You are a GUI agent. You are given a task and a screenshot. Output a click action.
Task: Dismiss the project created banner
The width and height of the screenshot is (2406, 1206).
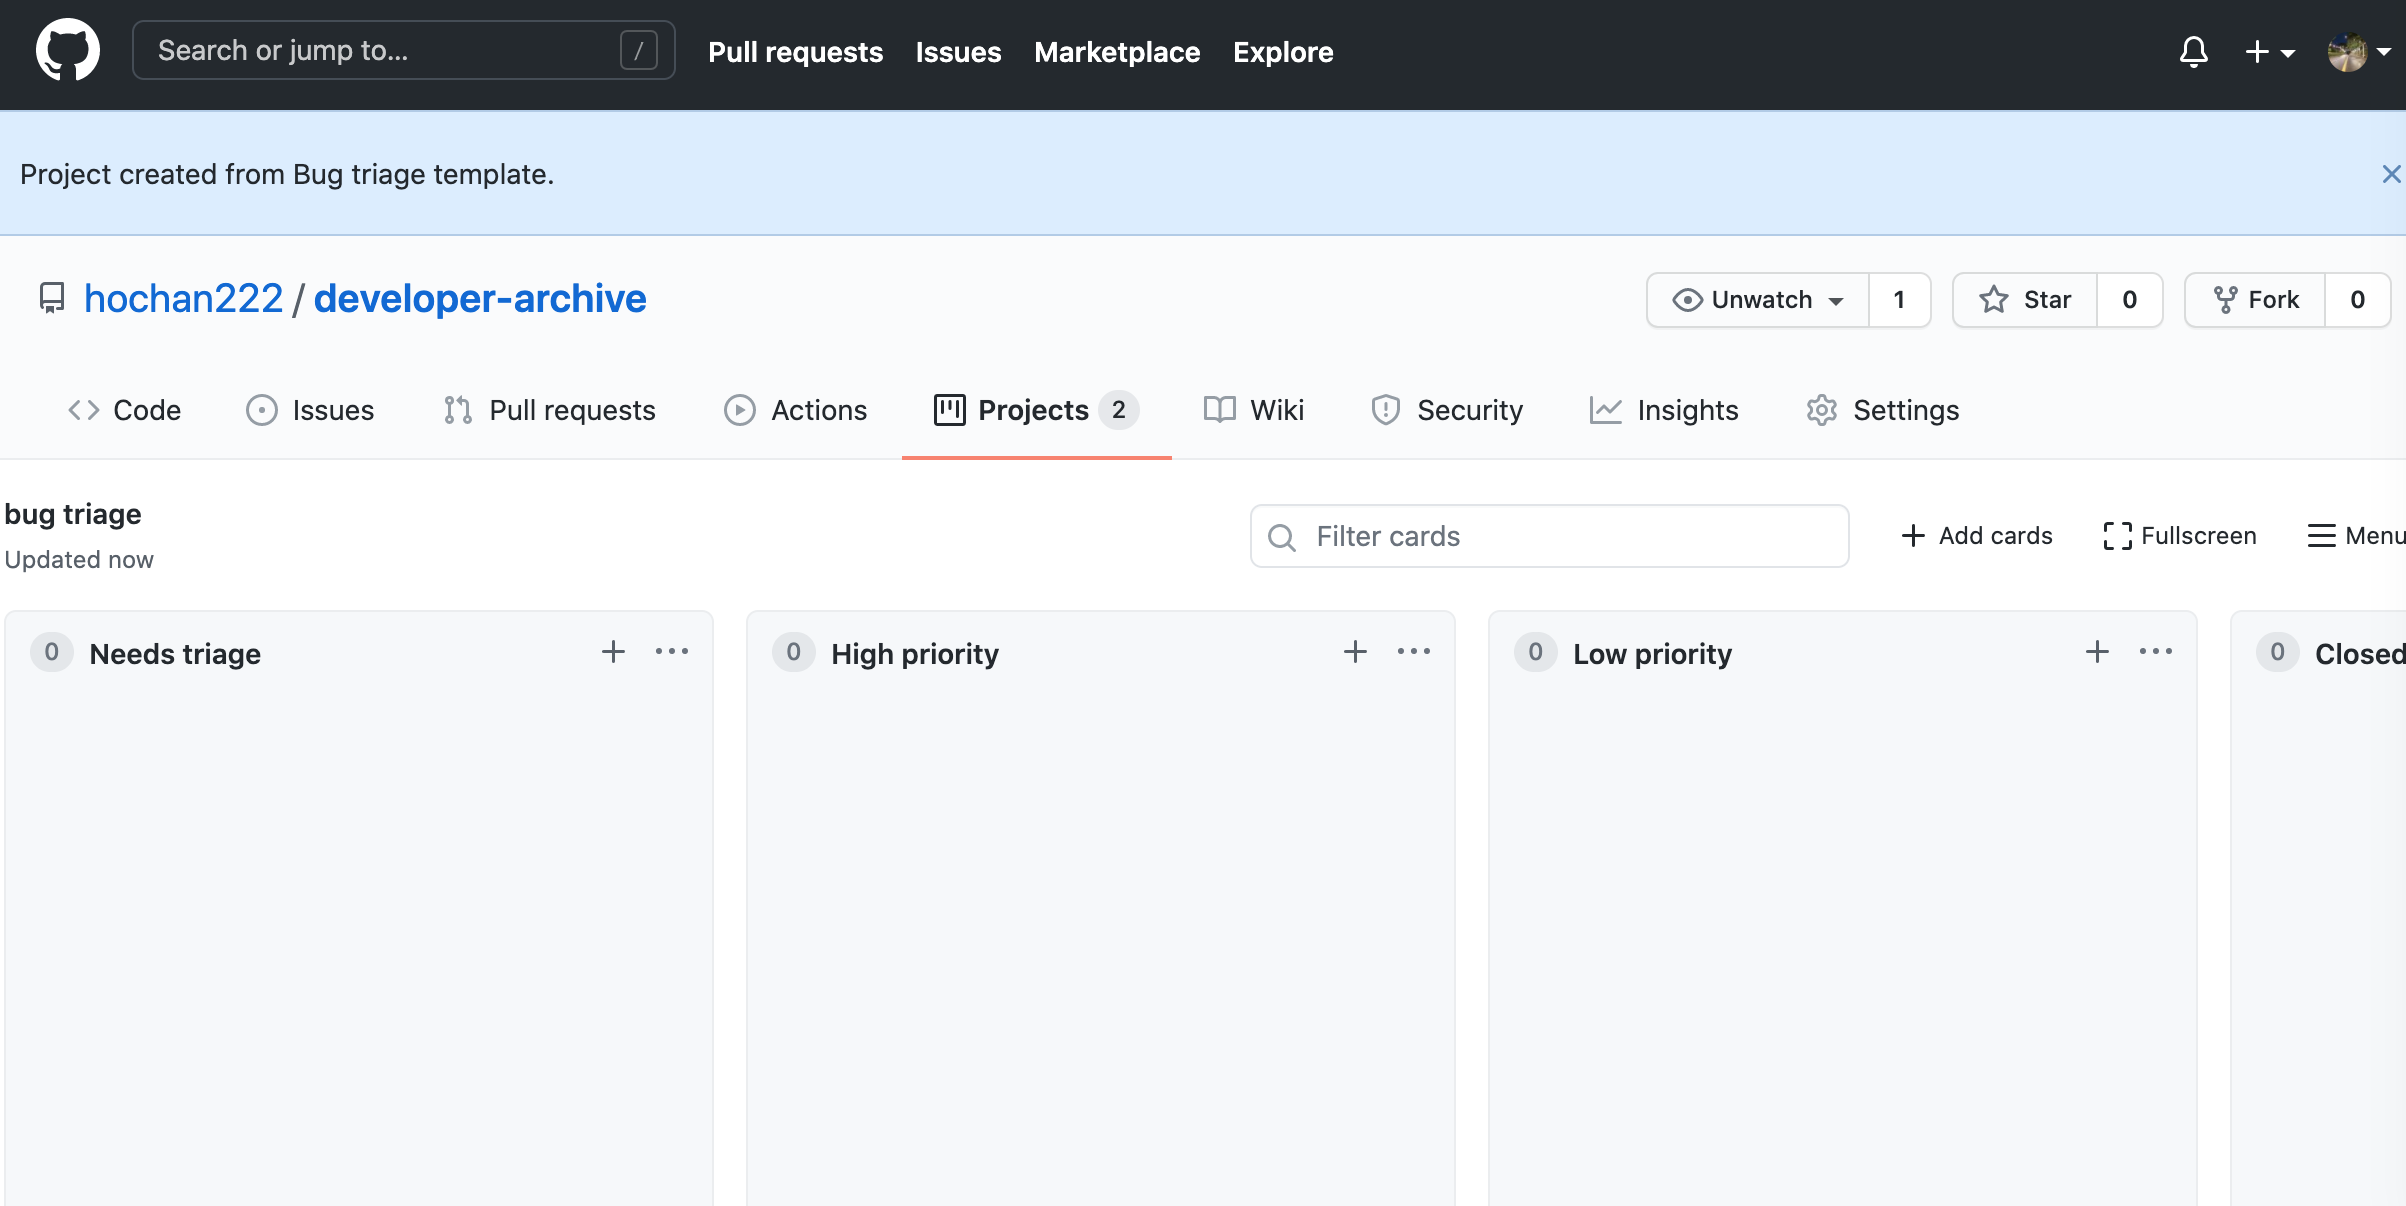pyautogui.click(x=2390, y=174)
